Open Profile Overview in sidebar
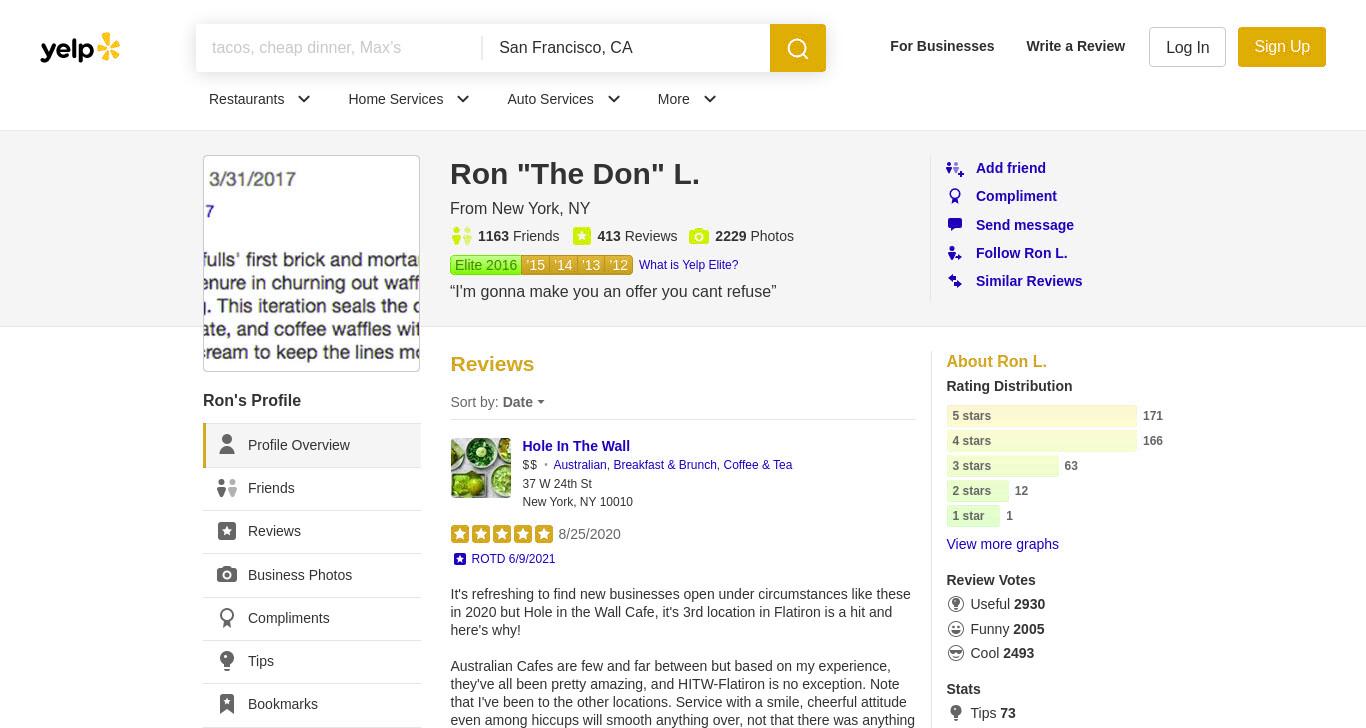 312,445
